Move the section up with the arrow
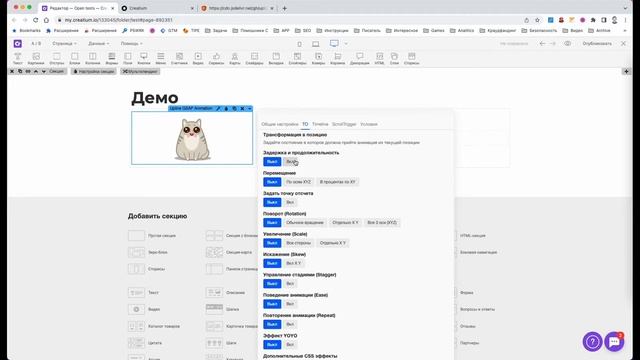 36,71
